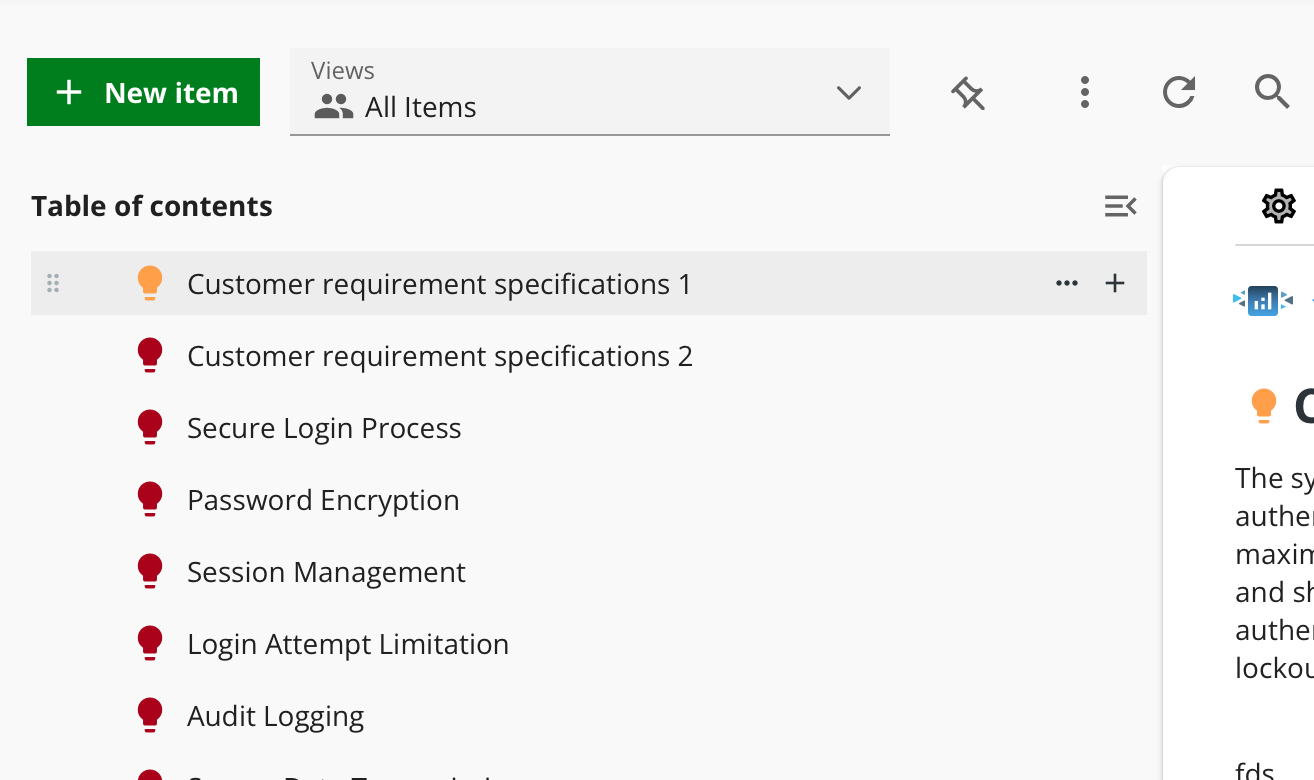Select Customer requirement specifications 2
Screen dimensions: 1314x780
(x=439, y=356)
